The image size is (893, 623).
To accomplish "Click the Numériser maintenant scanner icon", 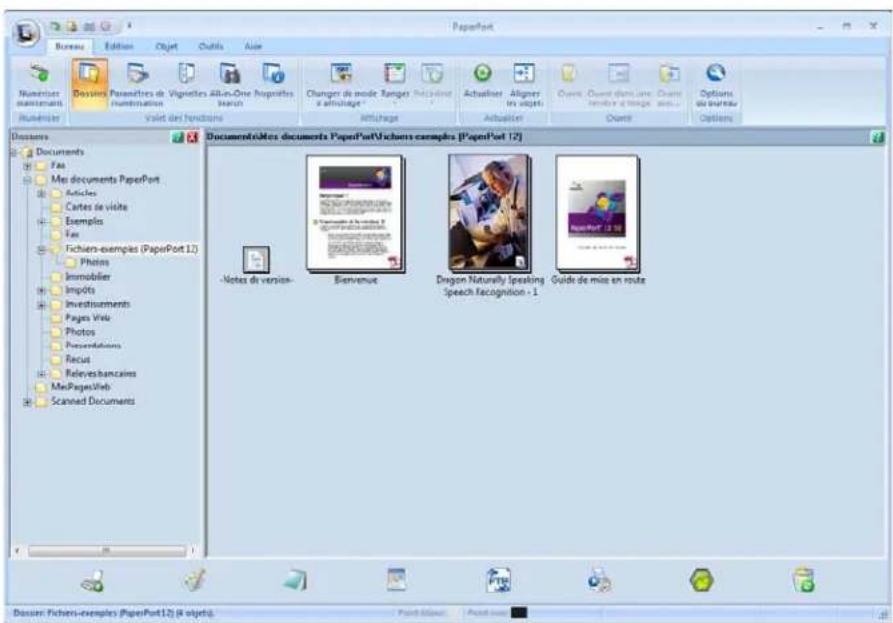I will pyautogui.click(x=39, y=74).
